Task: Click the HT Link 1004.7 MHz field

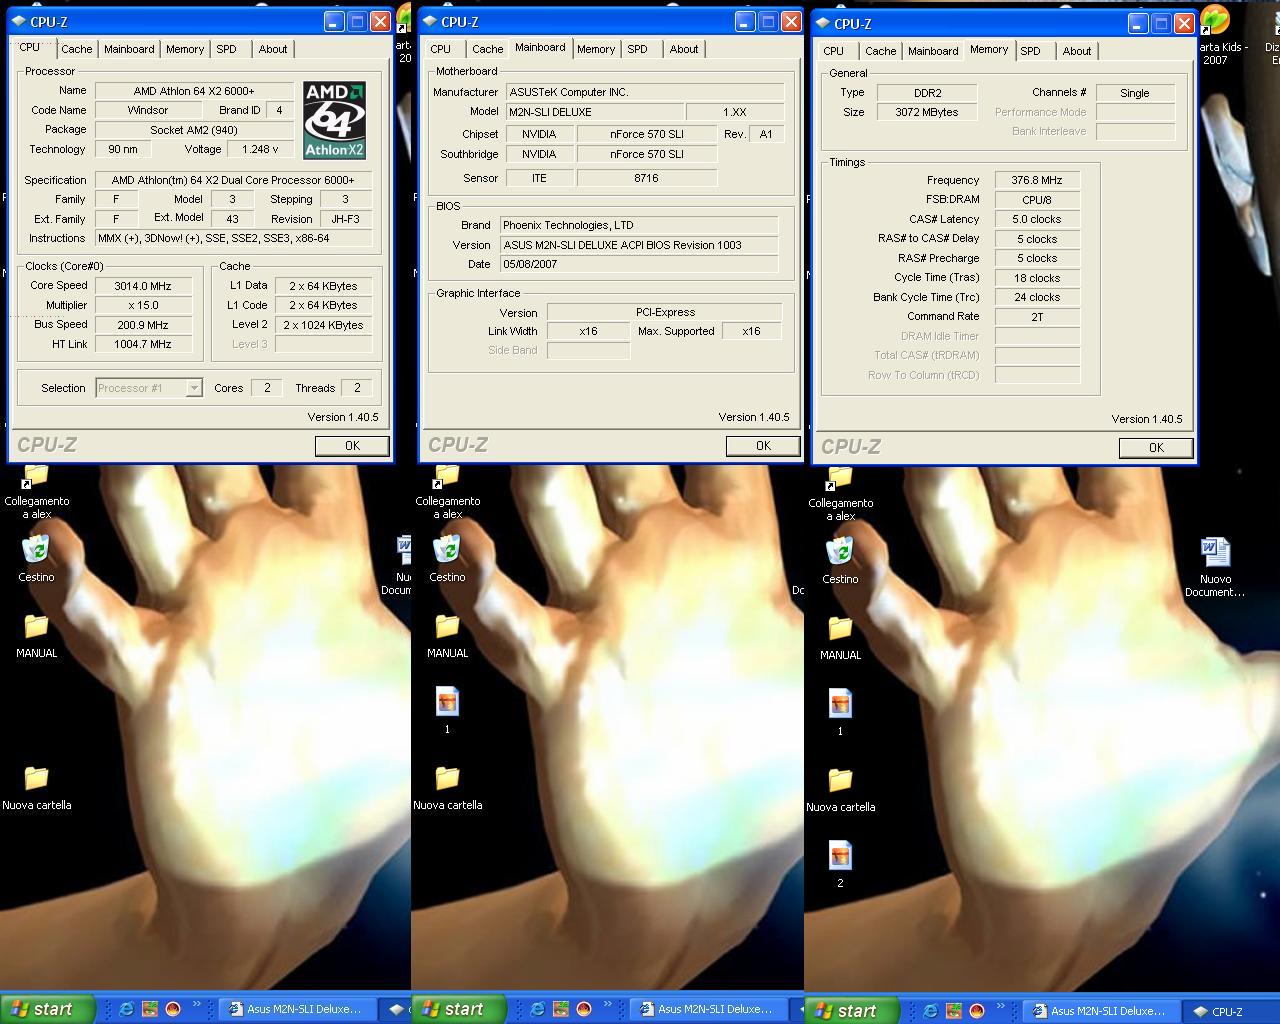Action: 143,344
